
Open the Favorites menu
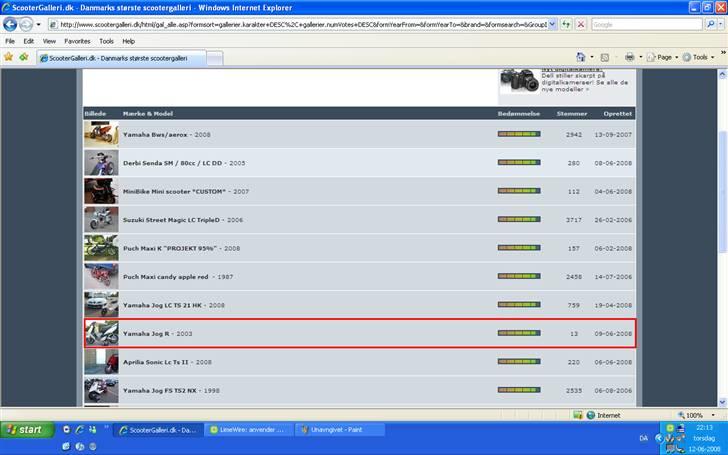pos(77,41)
